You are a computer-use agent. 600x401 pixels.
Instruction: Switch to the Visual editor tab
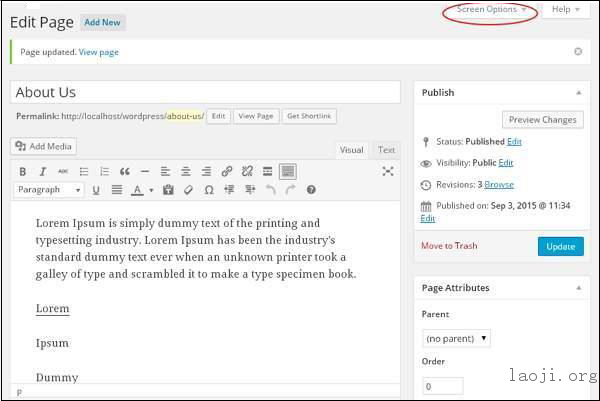point(351,150)
